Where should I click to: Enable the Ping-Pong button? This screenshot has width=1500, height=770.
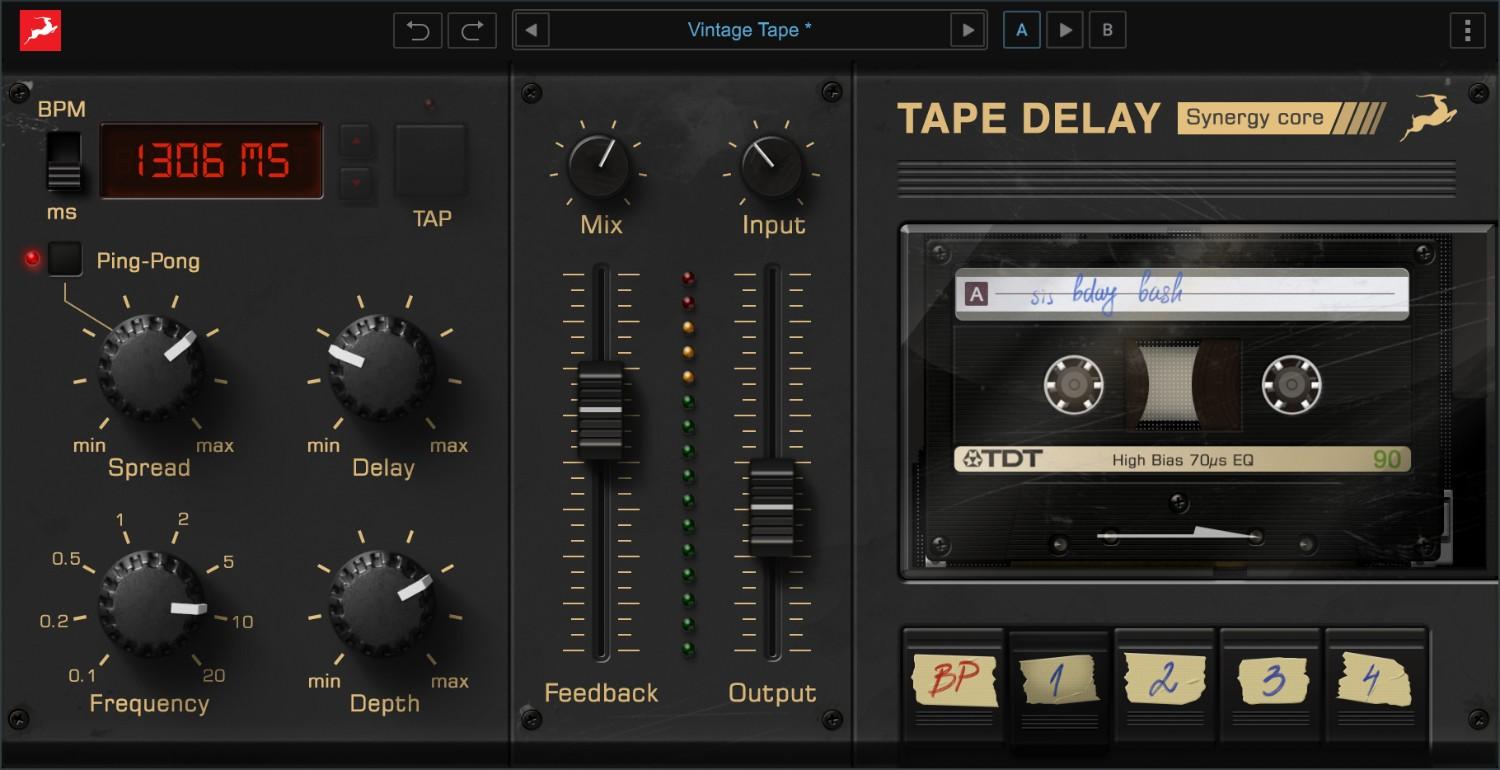[66, 260]
